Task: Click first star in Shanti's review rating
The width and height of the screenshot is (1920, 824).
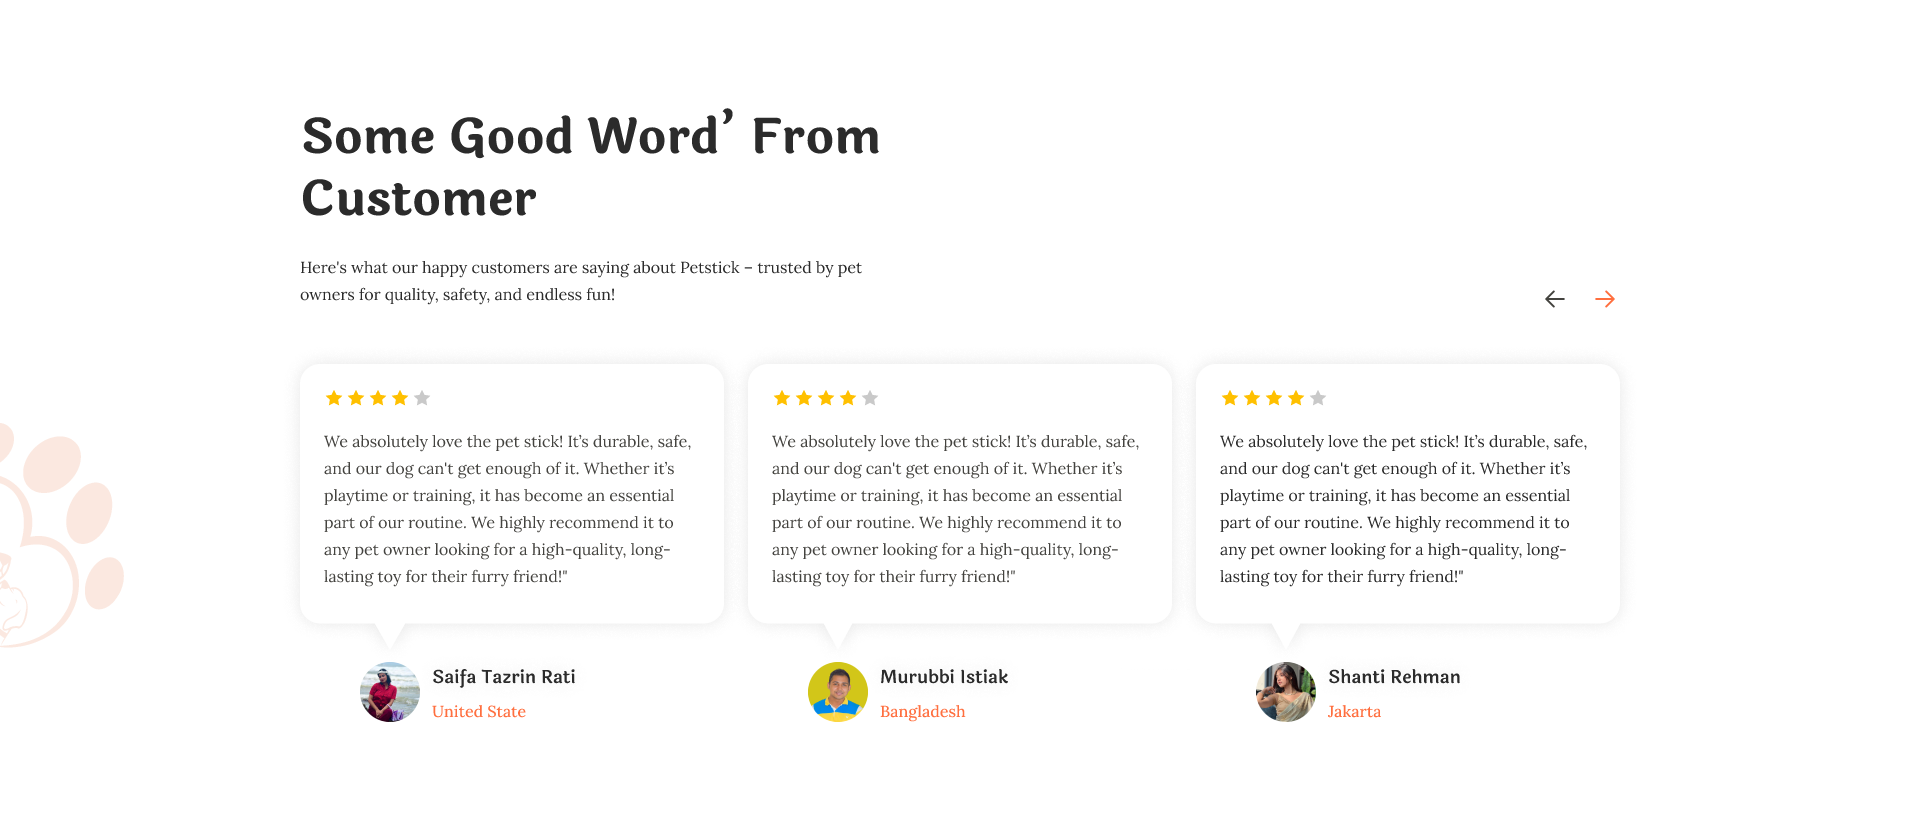Action: (x=1230, y=398)
